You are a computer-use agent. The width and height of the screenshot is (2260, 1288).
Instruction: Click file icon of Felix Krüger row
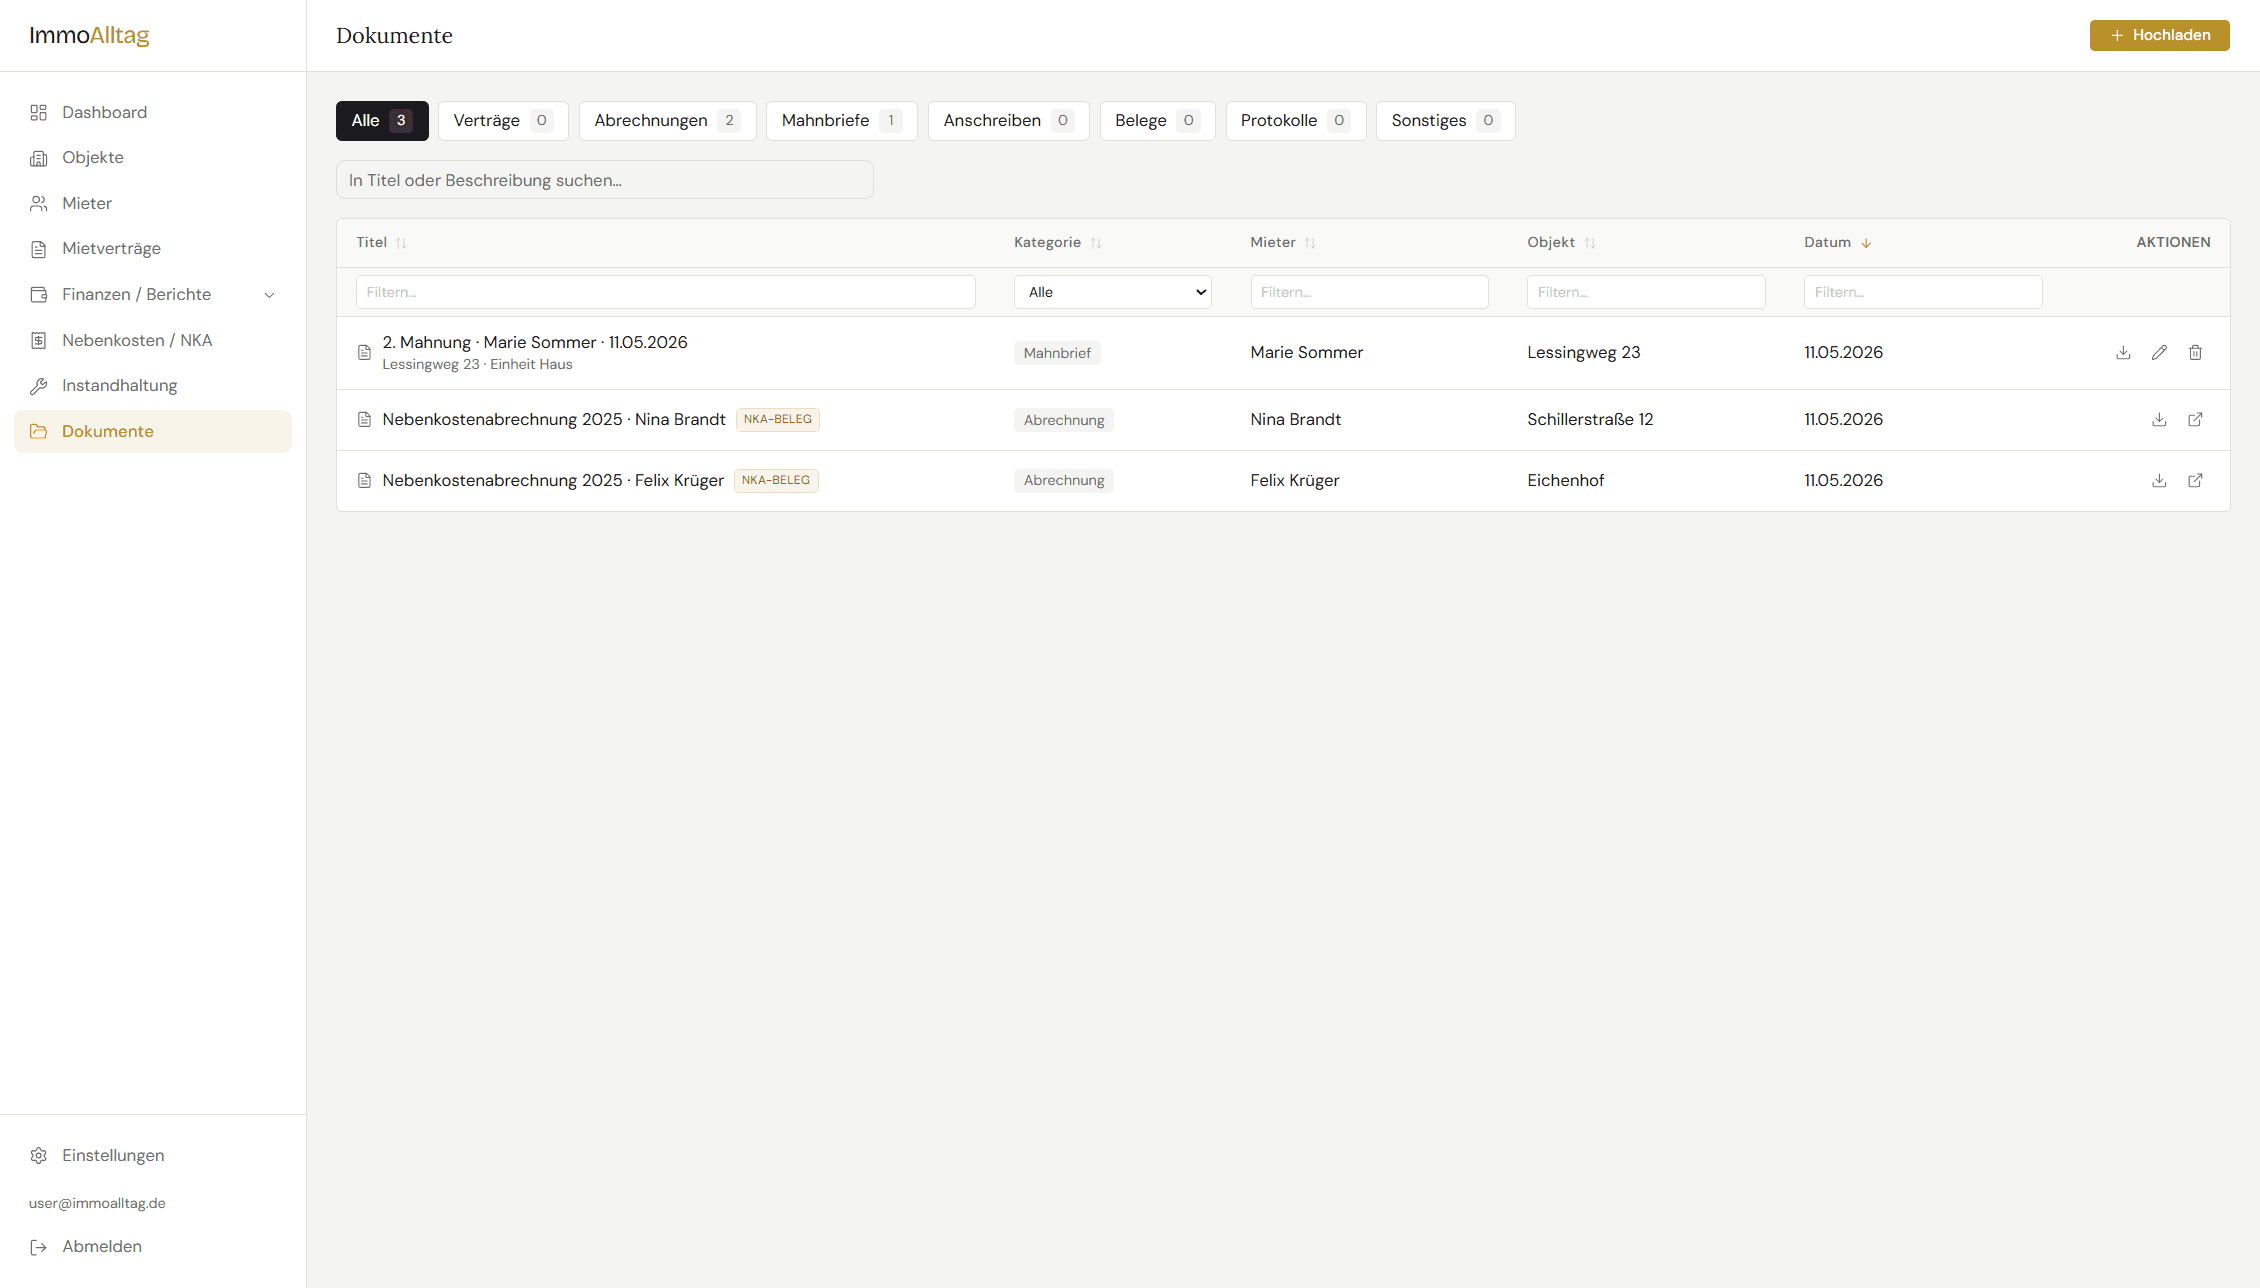point(364,480)
